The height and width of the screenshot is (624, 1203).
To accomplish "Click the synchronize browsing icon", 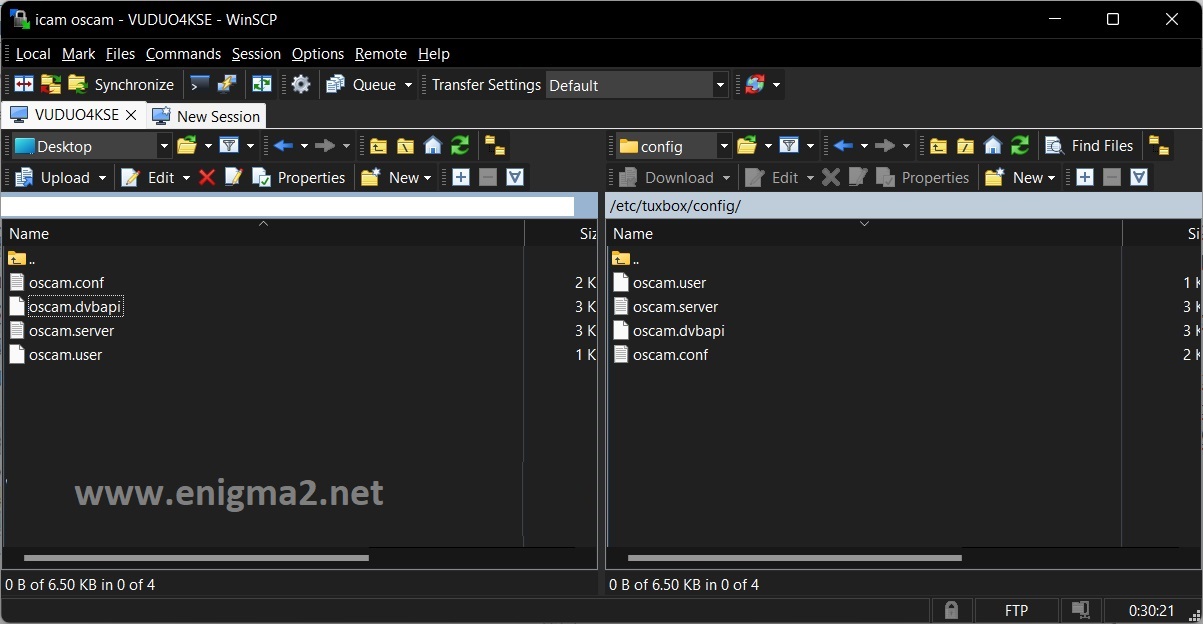I will point(261,85).
